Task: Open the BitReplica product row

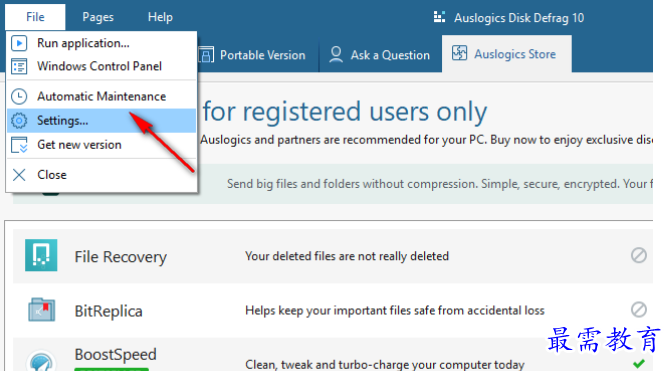Action: pos(333,310)
